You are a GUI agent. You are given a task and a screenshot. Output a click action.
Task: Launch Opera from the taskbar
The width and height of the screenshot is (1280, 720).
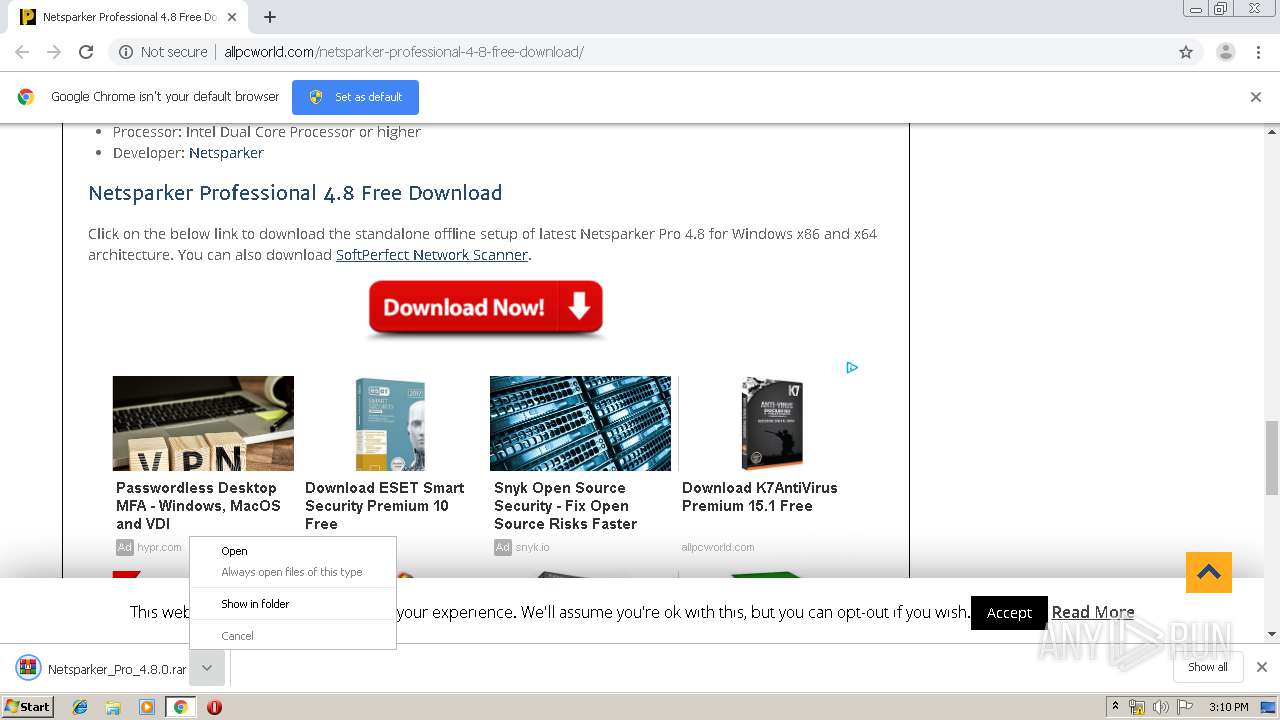214,707
